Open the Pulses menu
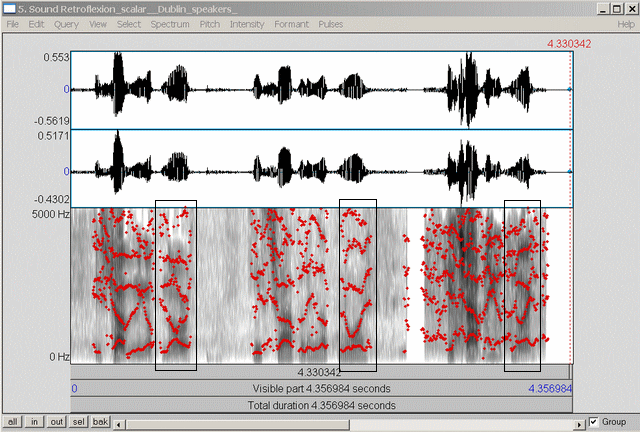640x432 pixels. 330,23
